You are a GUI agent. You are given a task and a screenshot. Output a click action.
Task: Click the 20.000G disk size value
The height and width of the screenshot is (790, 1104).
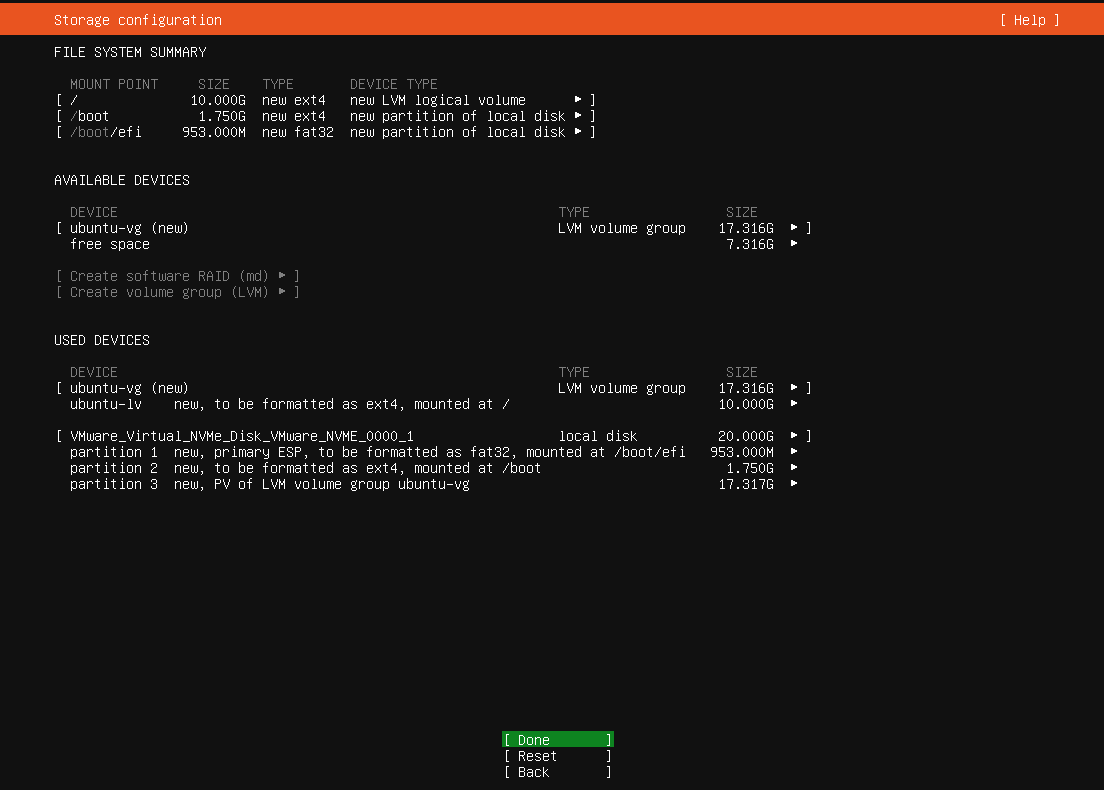[746, 436]
